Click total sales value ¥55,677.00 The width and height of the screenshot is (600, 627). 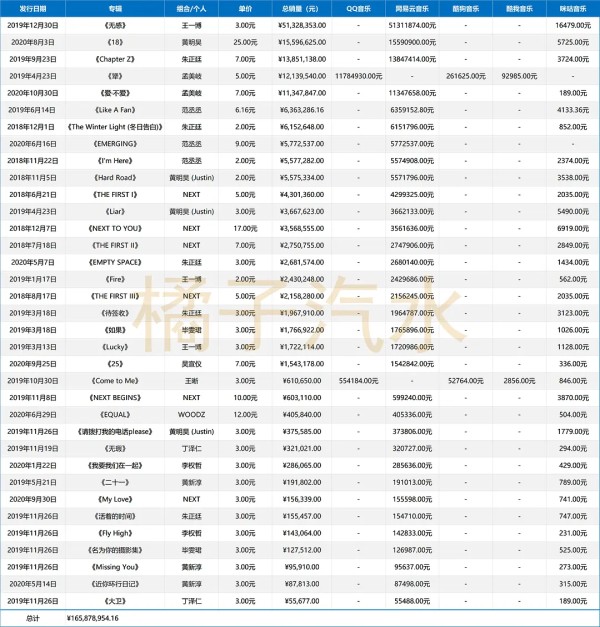tap(302, 601)
